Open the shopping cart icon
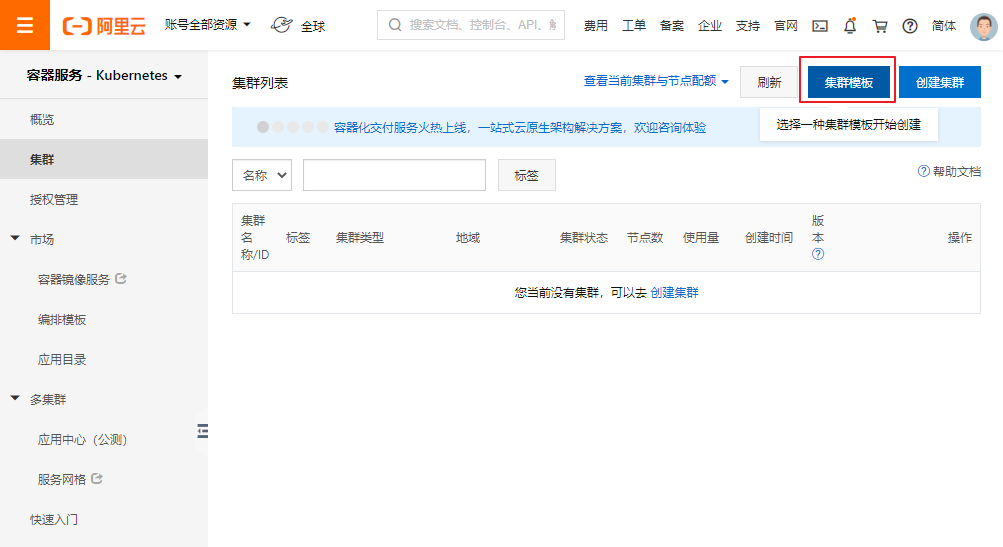This screenshot has width=1003, height=547. (x=880, y=26)
